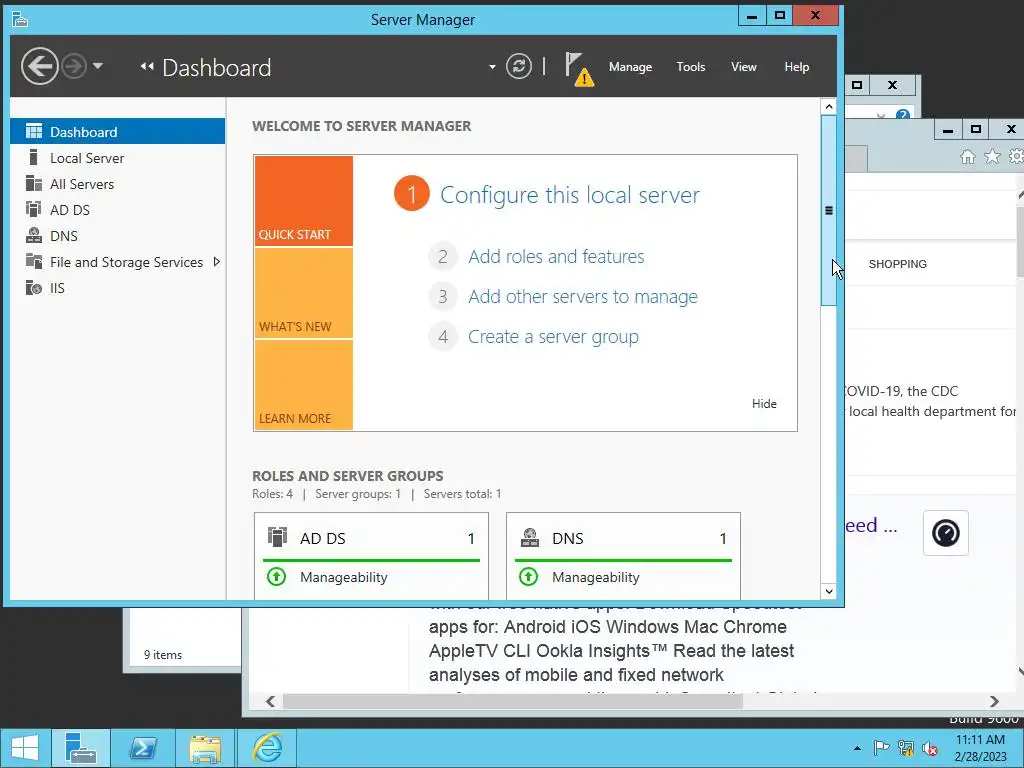The width and height of the screenshot is (1024, 768).
Task: Open the Manage menu
Action: pos(630,67)
